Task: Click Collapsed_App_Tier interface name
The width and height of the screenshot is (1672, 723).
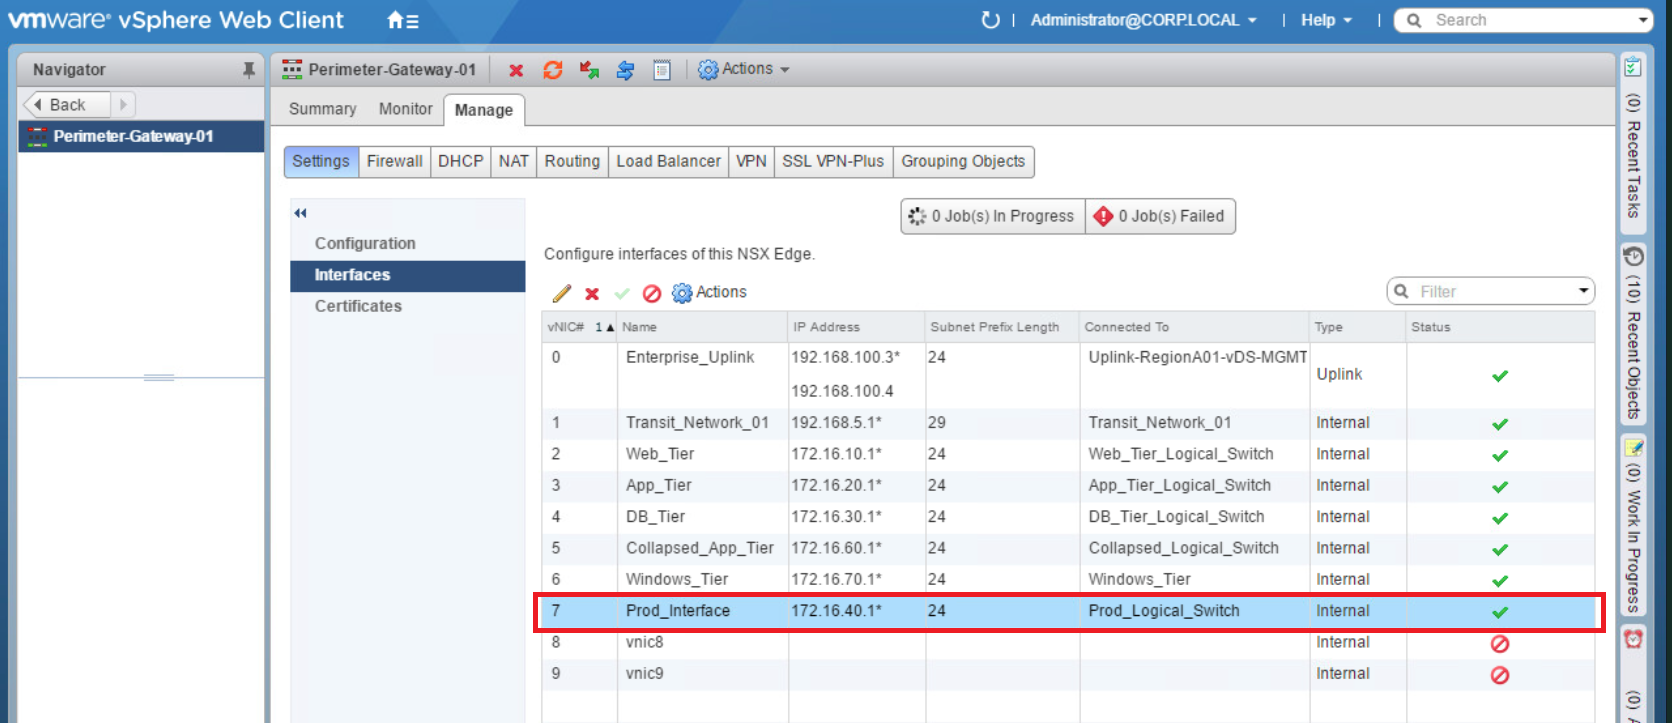Action: pyautogui.click(x=700, y=549)
